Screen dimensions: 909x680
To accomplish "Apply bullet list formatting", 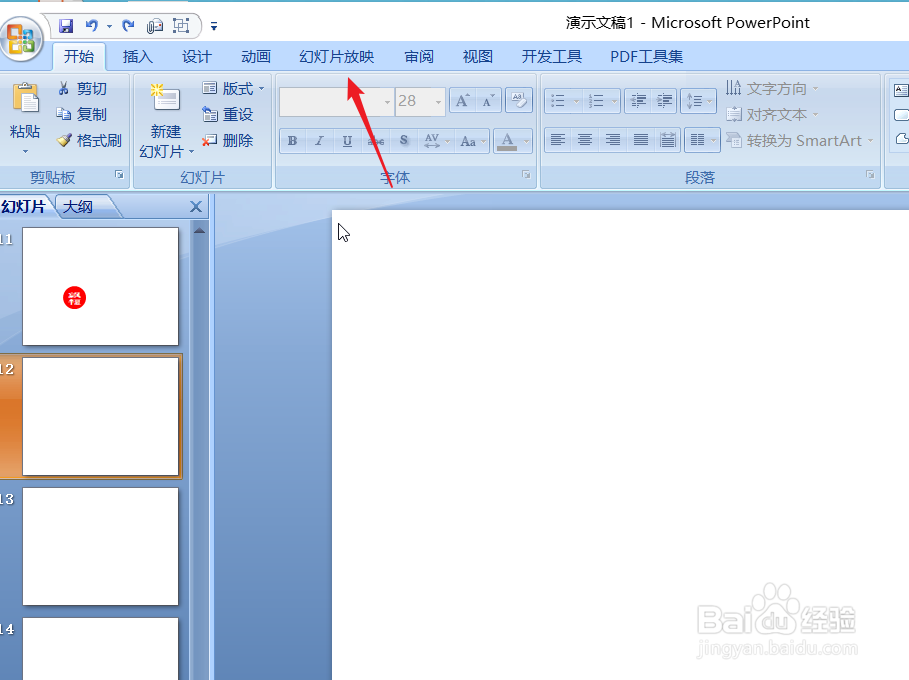I will (x=558, y=101).
